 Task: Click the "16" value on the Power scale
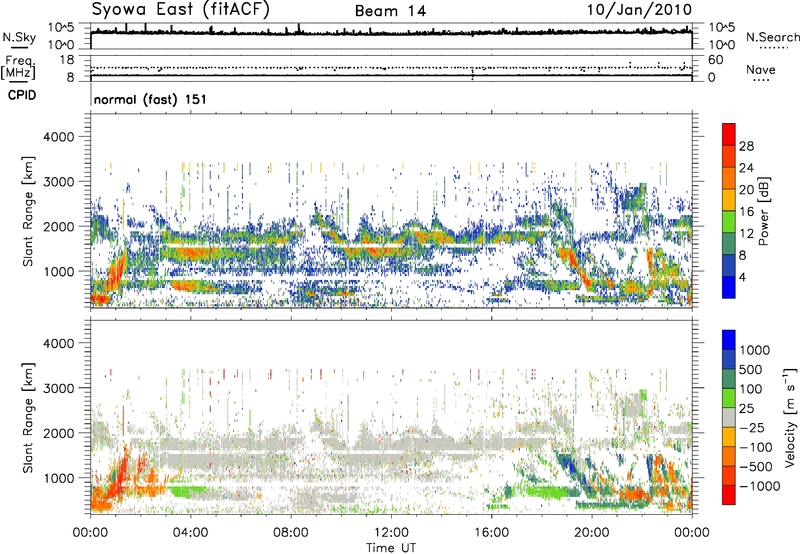point(746,212)
